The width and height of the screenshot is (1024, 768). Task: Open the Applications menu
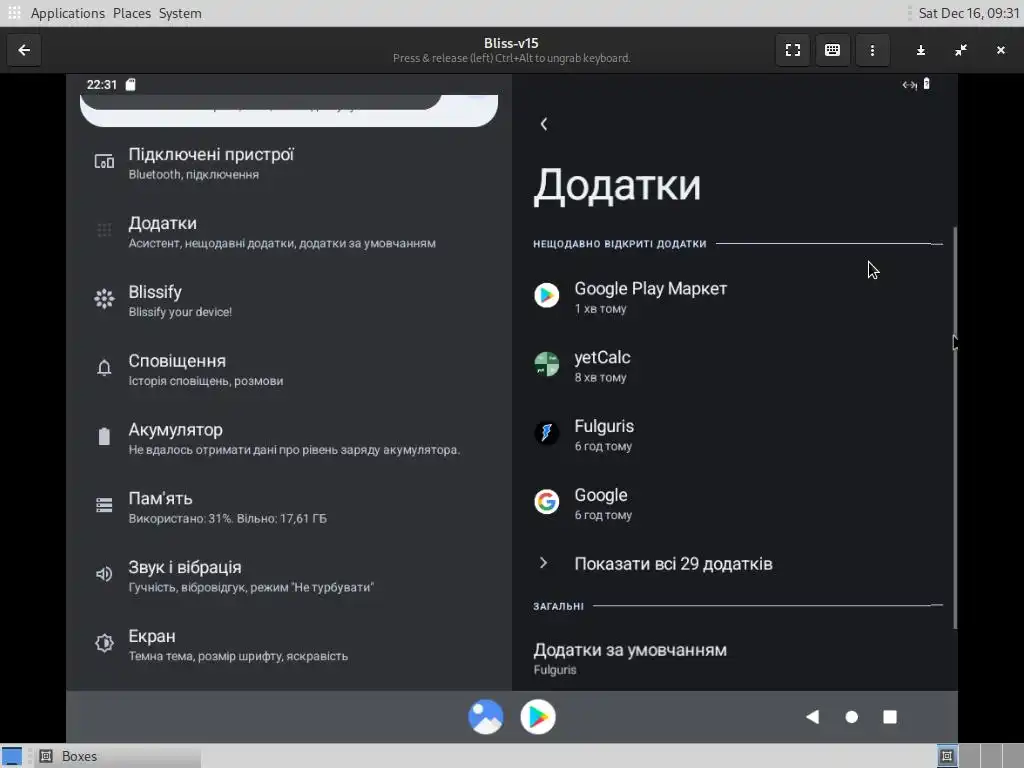pyautogui.click(x=67, y=13)
